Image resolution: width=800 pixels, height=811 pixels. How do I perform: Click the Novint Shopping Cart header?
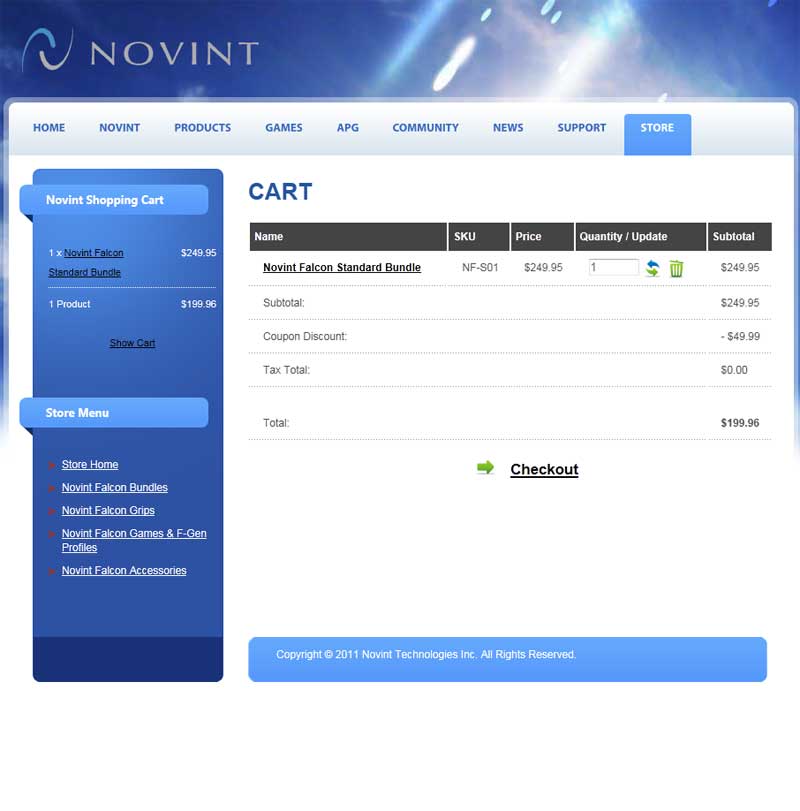pyautogui.click(x=114, y=200)
